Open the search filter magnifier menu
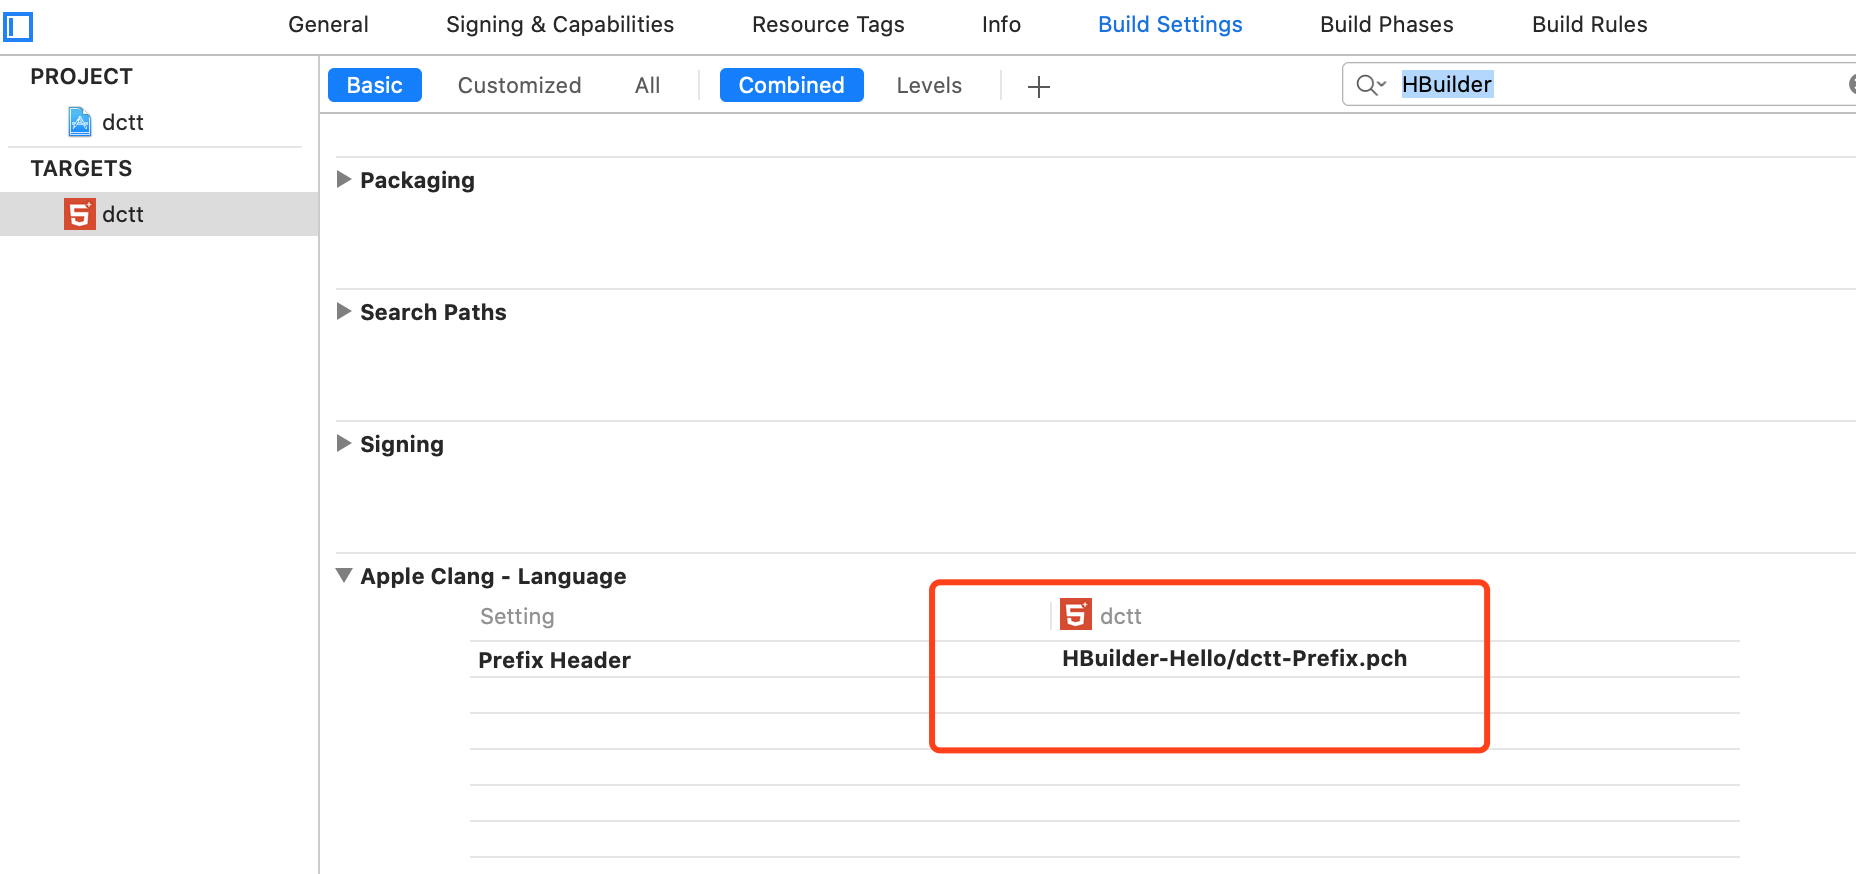1856x874 pixels. coord(1371,85)
